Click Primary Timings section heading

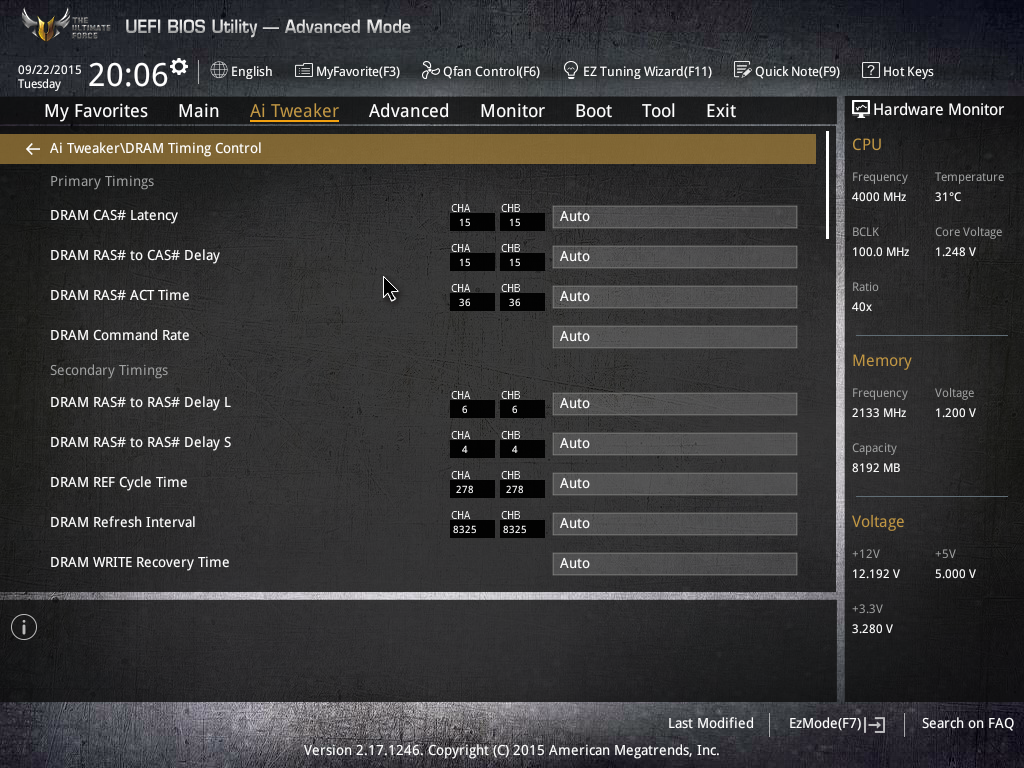coord(102,182)
